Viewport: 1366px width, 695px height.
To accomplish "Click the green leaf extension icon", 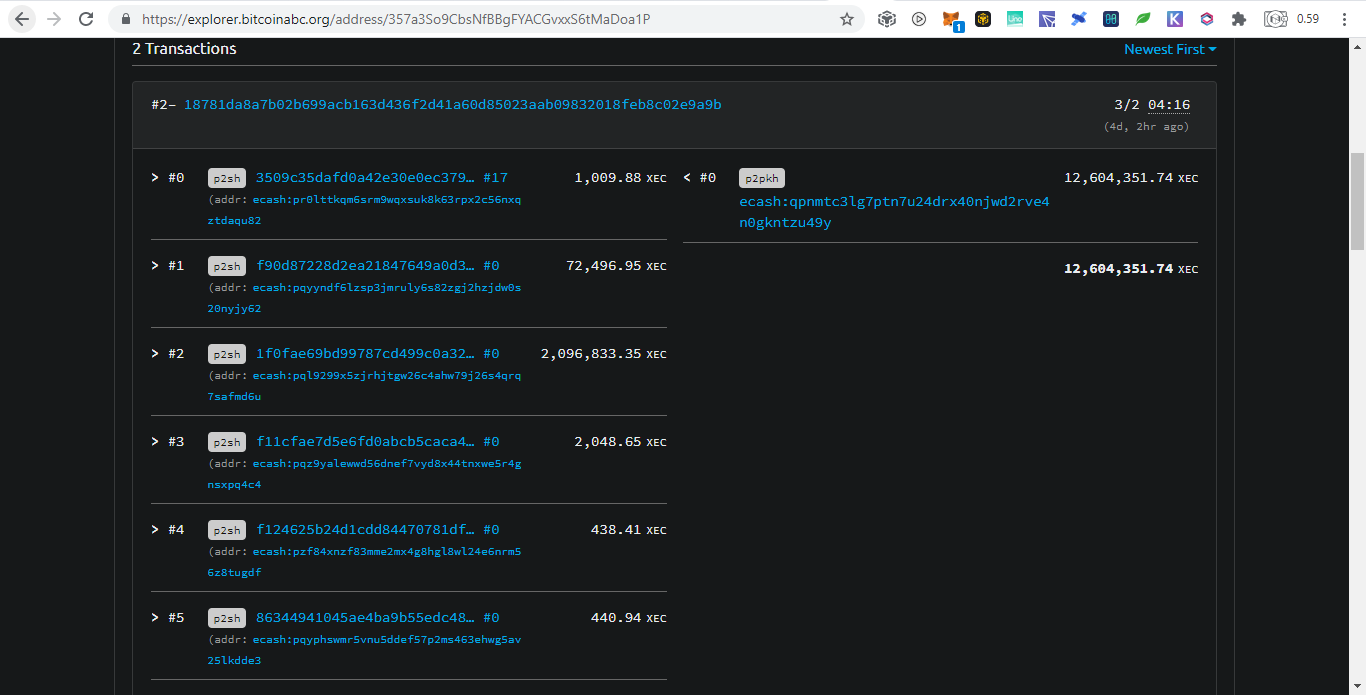I will pos(1143,19).
